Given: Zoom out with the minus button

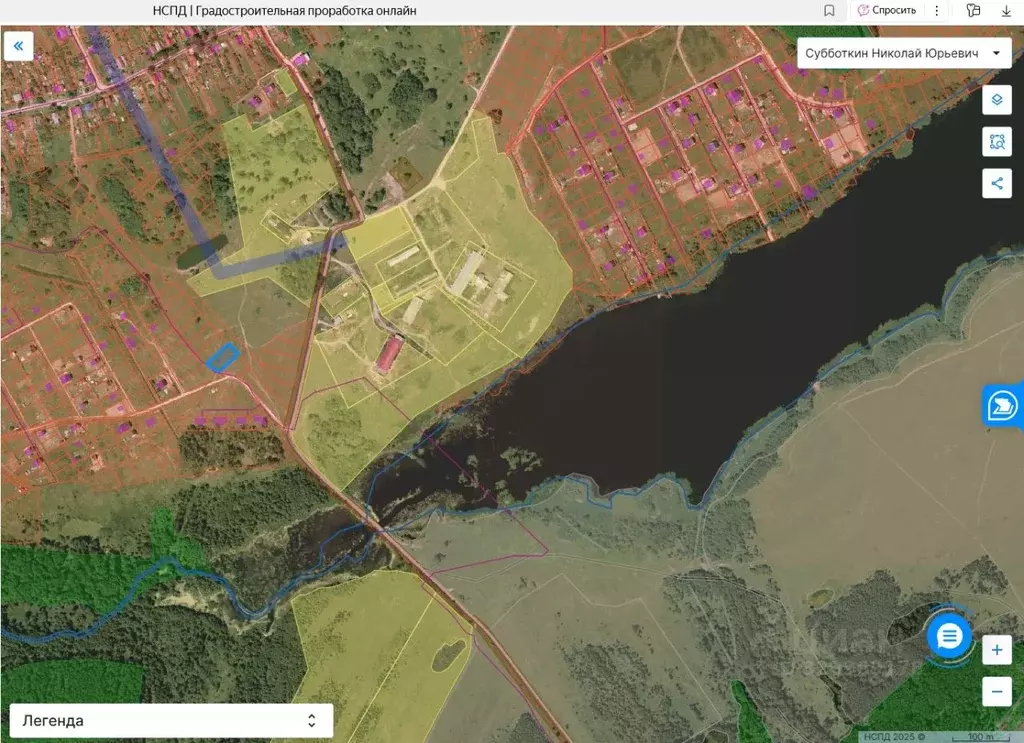Looking at the screenshot, I should (996, 691).
